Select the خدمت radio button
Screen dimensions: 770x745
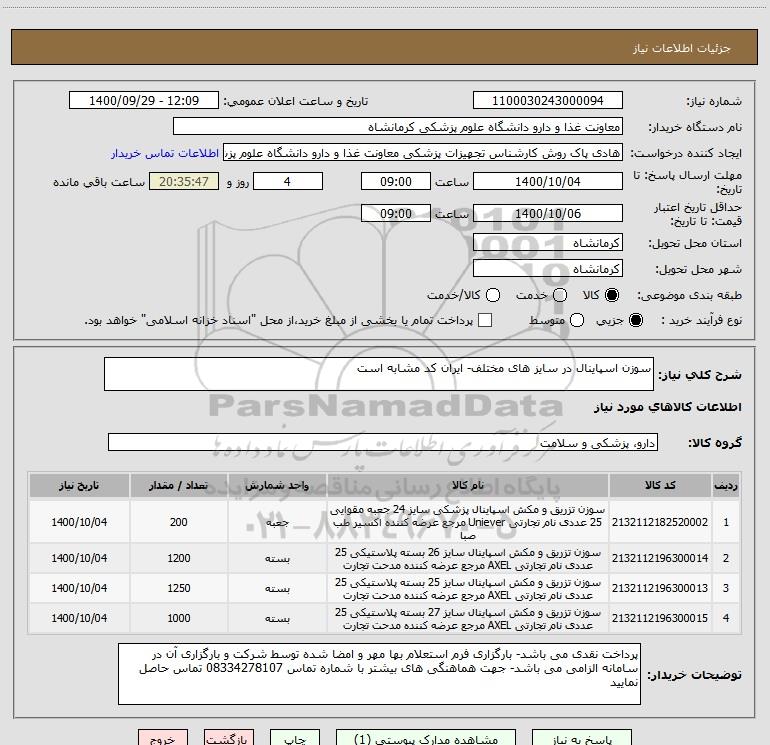coord(560,295)
